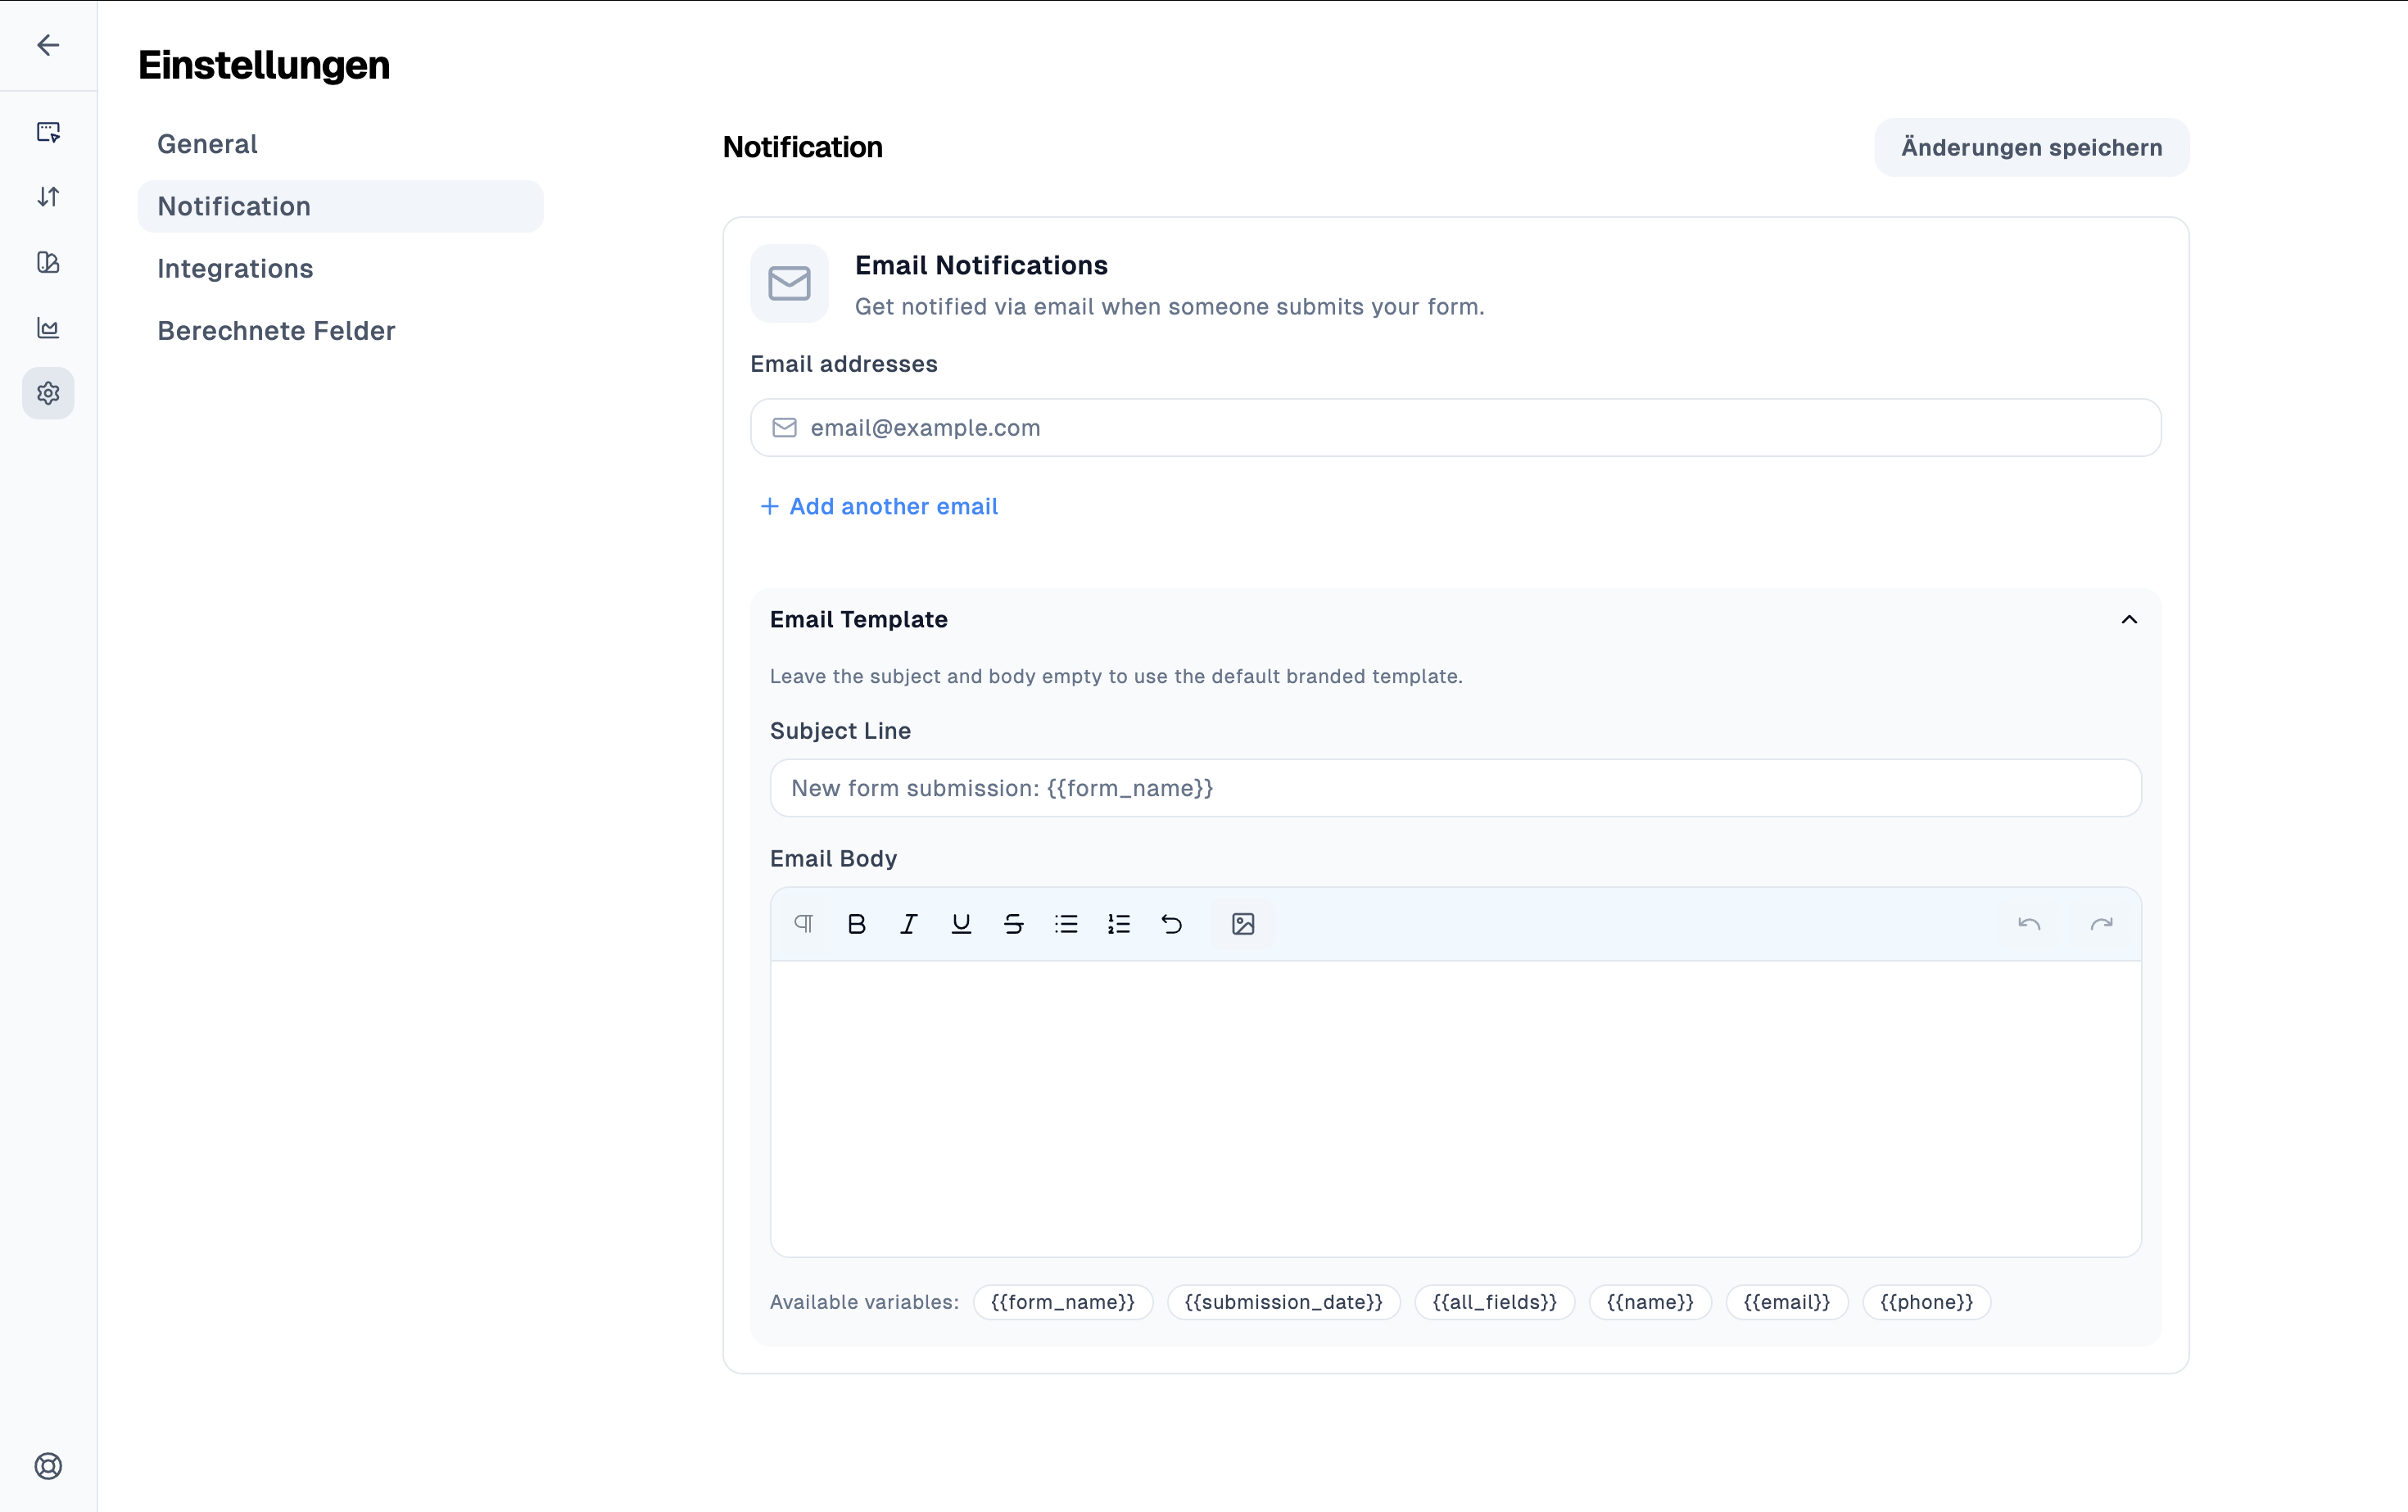Click the large envelope Email Notifications icon

789,284
